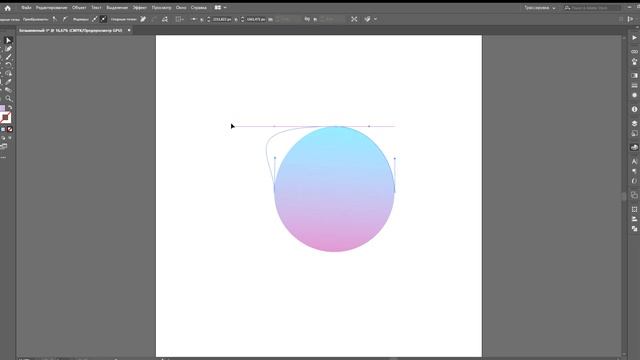Open the Окно menu
Screen dimensions: 640x360
(181, 8)
